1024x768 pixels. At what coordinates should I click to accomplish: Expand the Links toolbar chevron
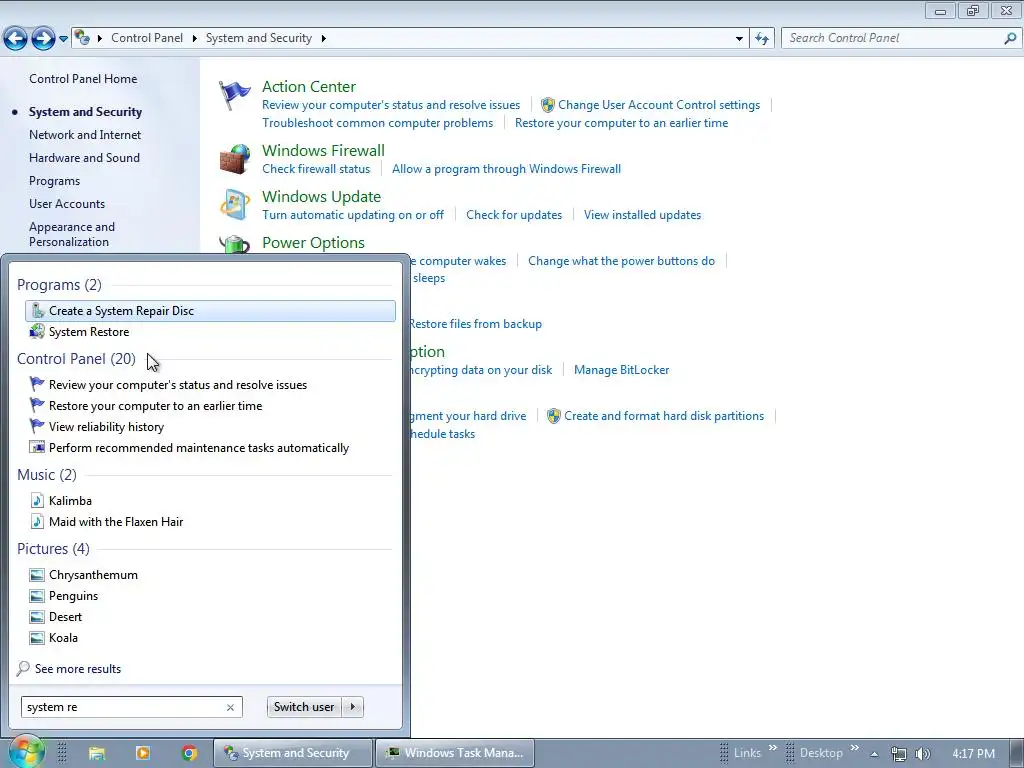(x=773, y=748)
